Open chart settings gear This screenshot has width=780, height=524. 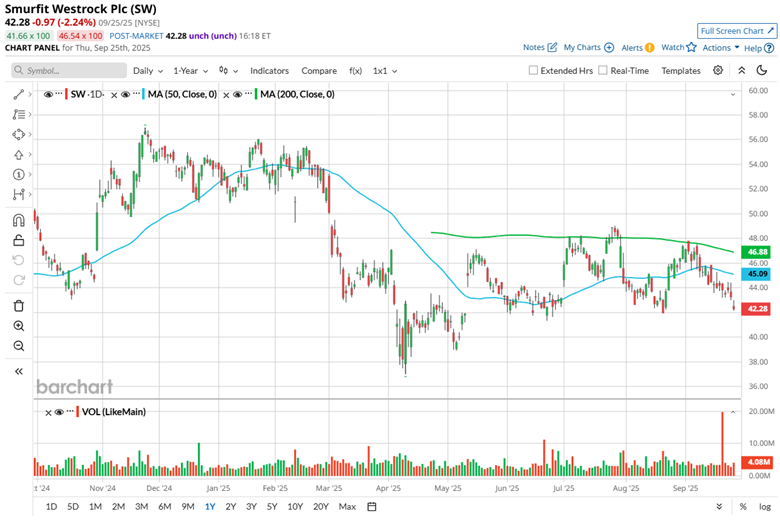pos(718,71)
